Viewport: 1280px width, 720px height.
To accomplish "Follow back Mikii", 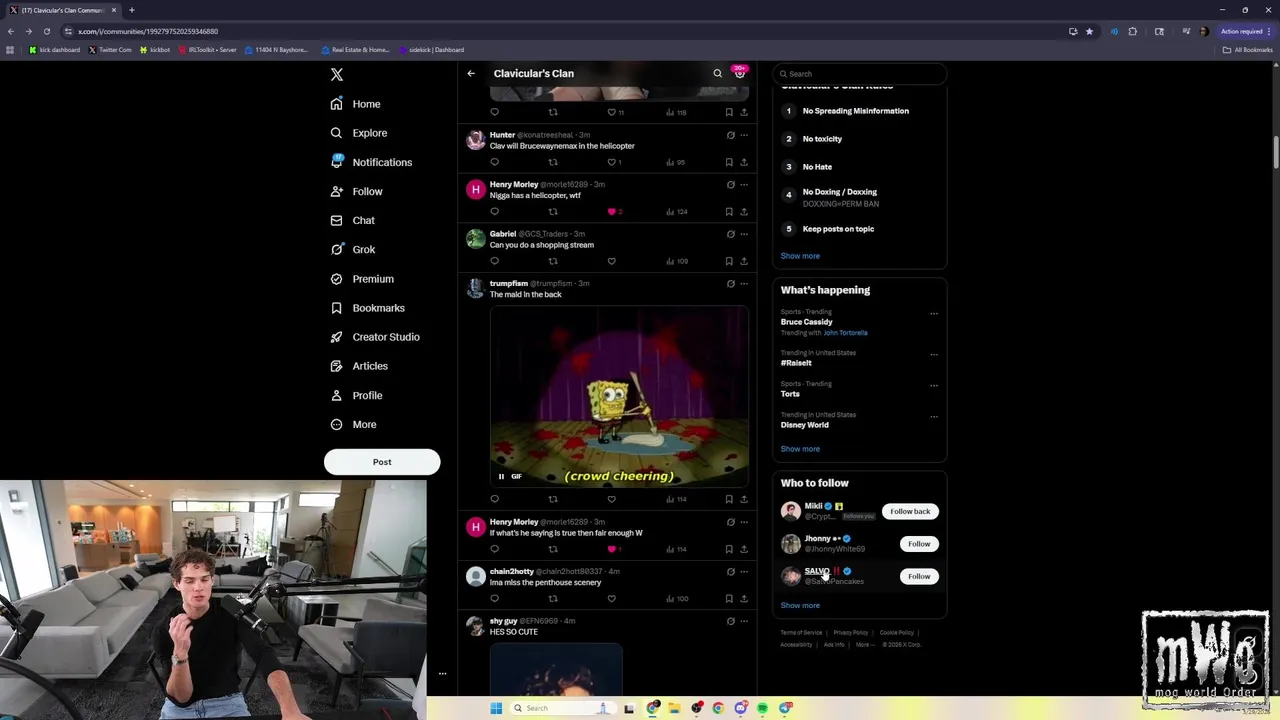I will [910, 511].
